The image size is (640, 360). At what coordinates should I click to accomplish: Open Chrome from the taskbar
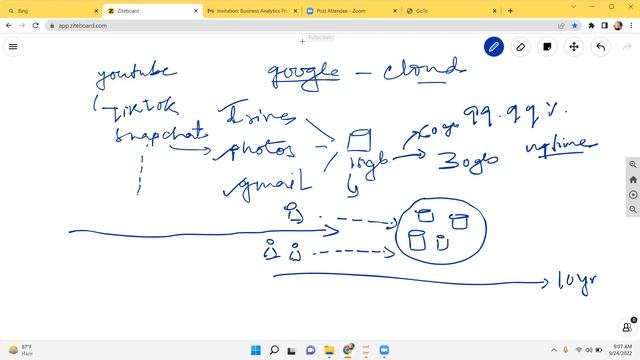[x=348, y=350]
